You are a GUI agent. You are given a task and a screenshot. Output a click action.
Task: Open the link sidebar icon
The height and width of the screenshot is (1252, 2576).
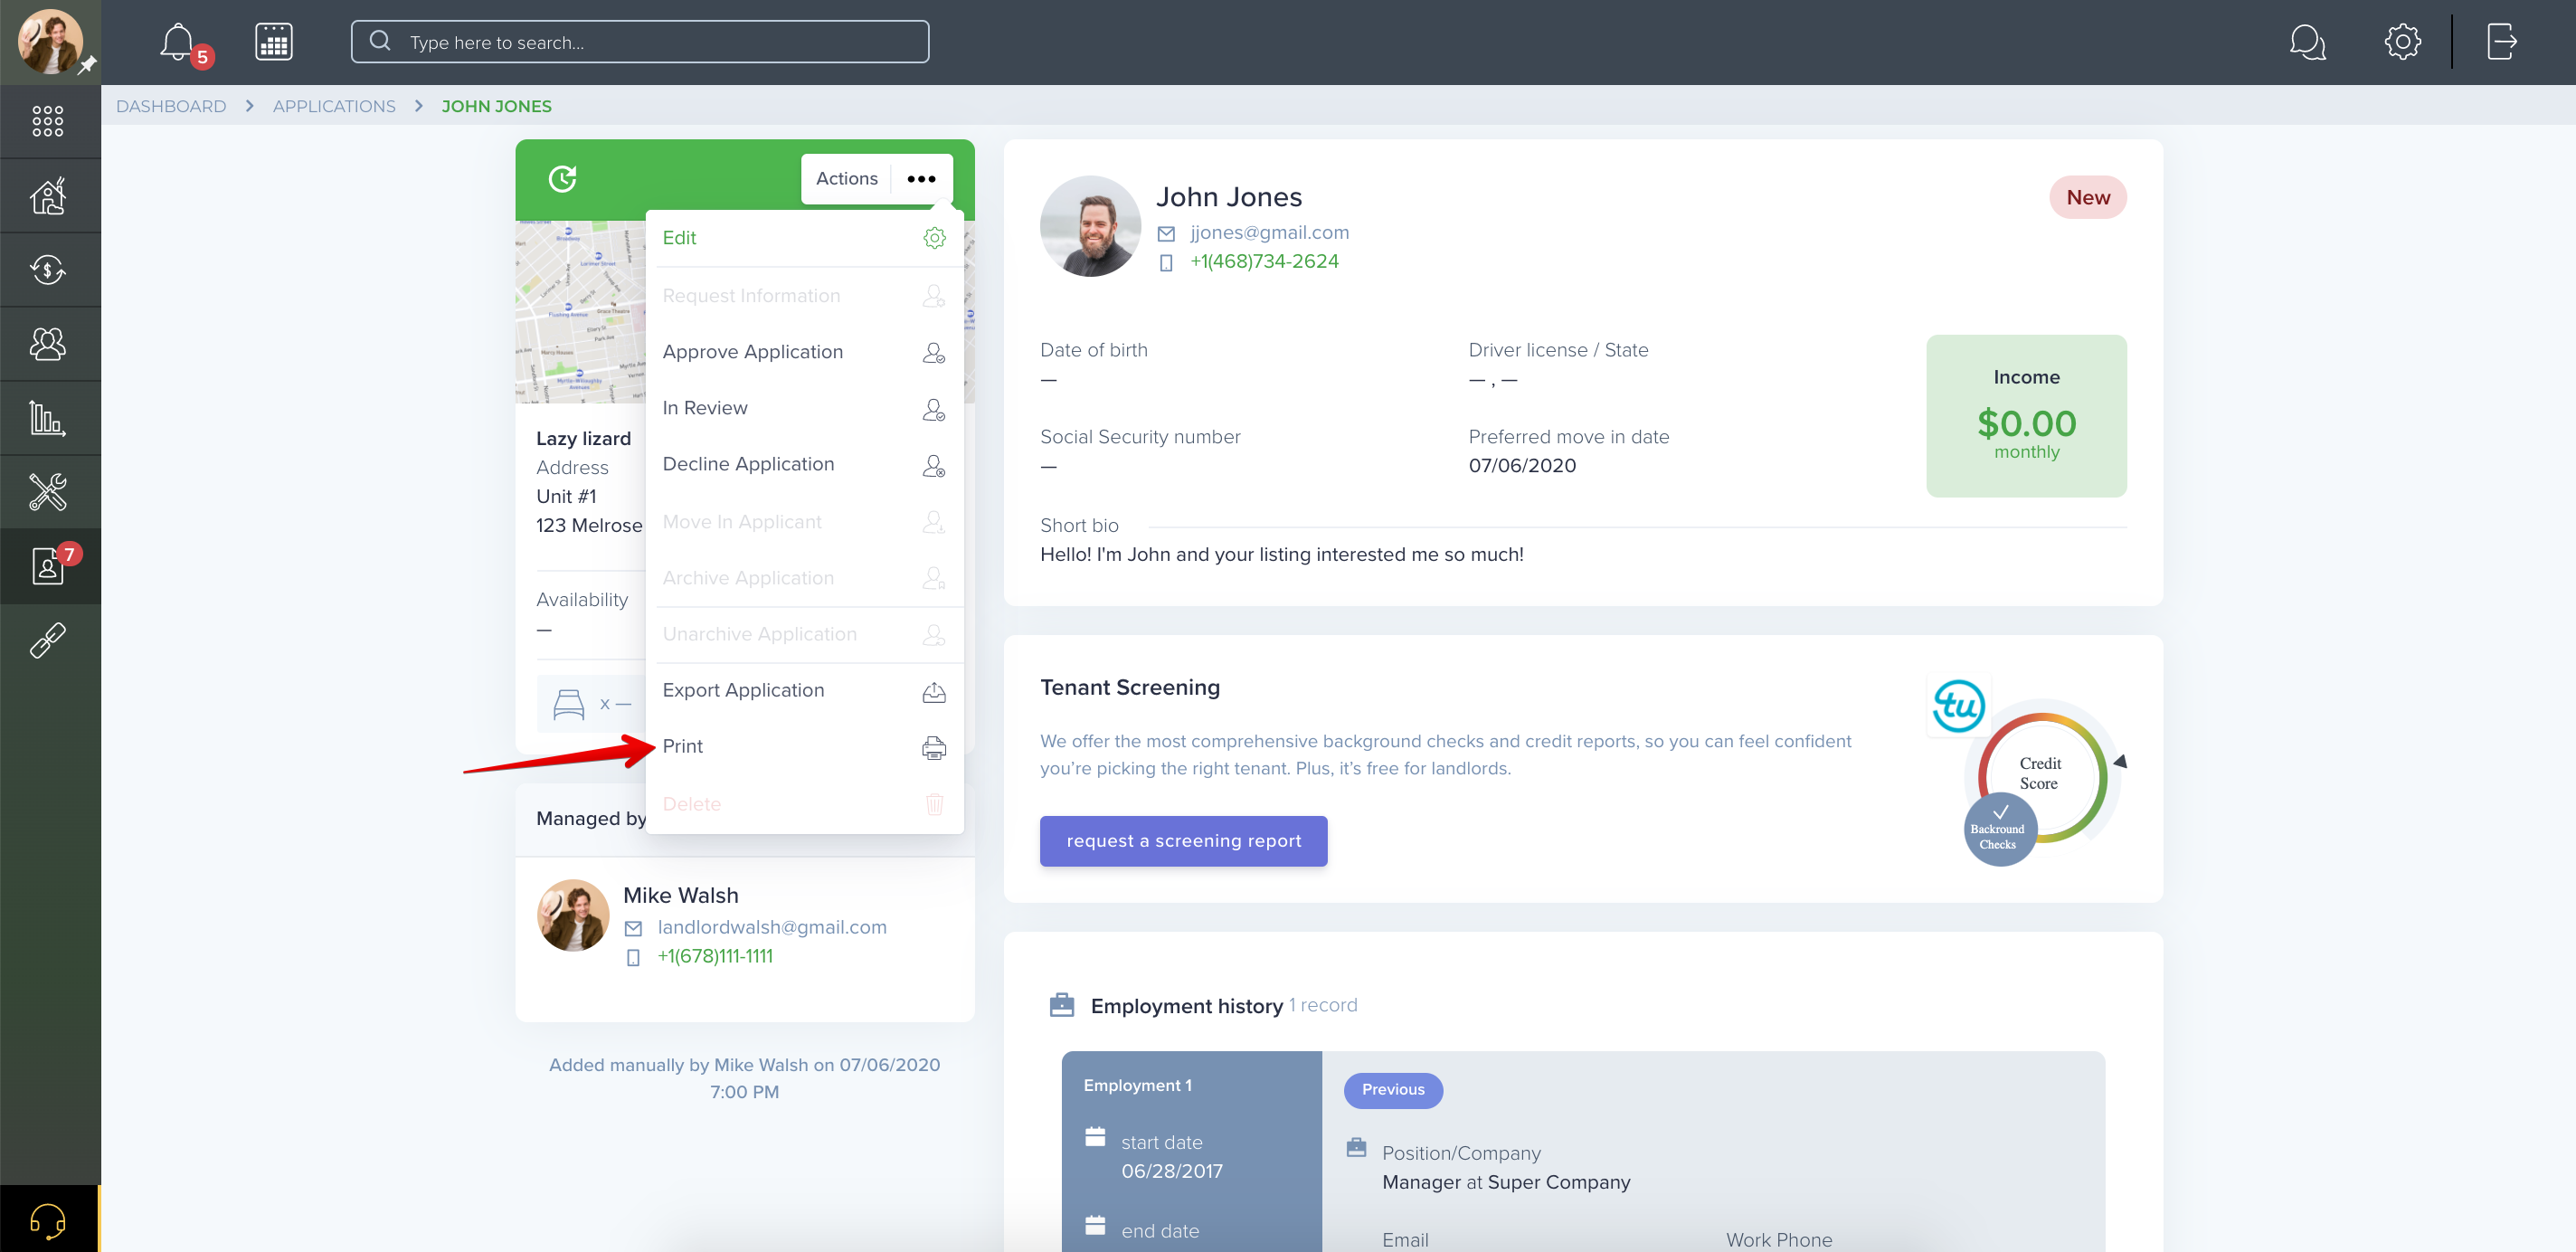tap(47, 640)
